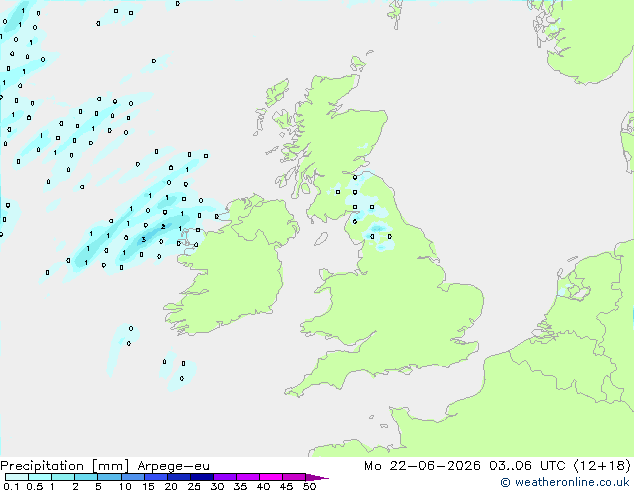Select the 25–30 mm dark navy legend box
634x490 pixels.
[202, 477]
